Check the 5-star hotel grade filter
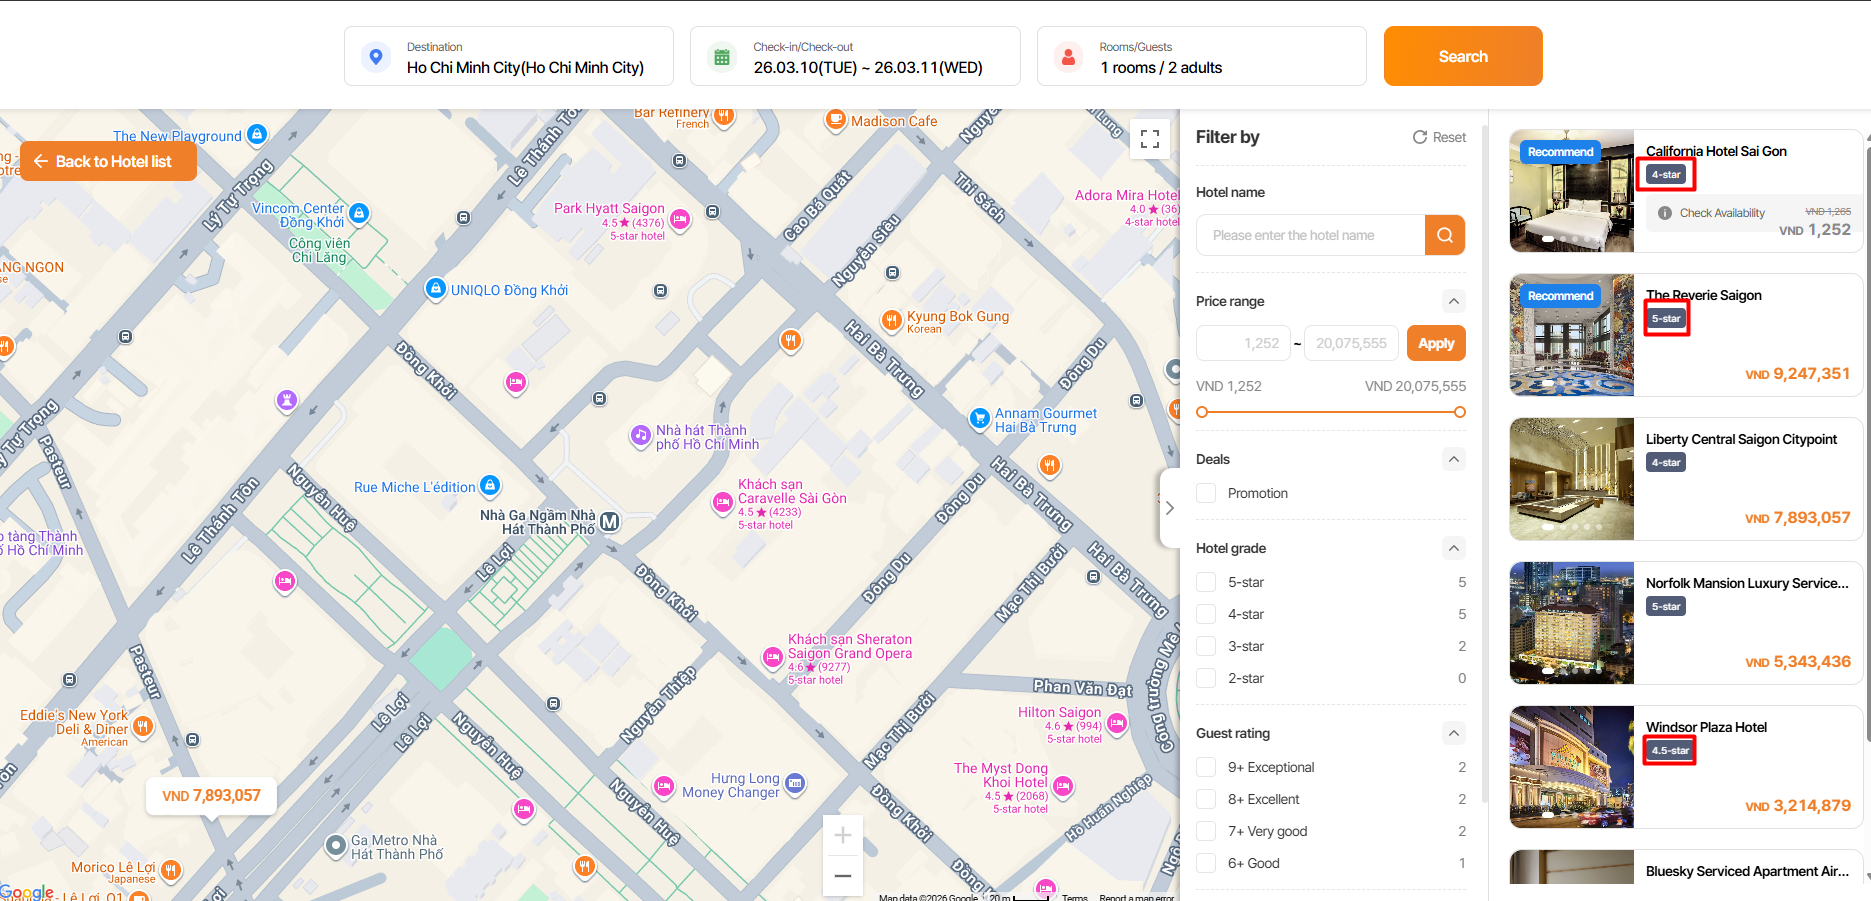The width and height of the screenshot is (1871, 901). pyautogui.click(x=1206, y=582)
